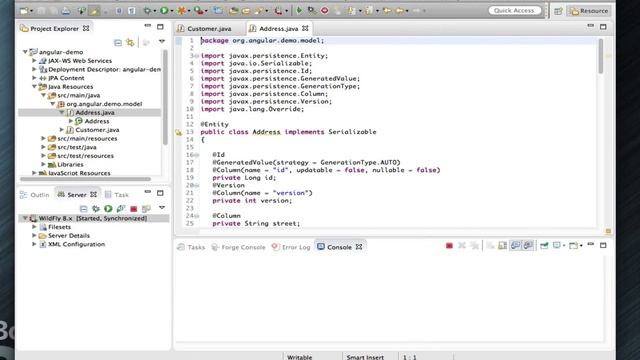Screen dimensions: 640x360
Task: Click the editor vertical scrollbar
Action: pyautogui.click(x=600, y=56)
